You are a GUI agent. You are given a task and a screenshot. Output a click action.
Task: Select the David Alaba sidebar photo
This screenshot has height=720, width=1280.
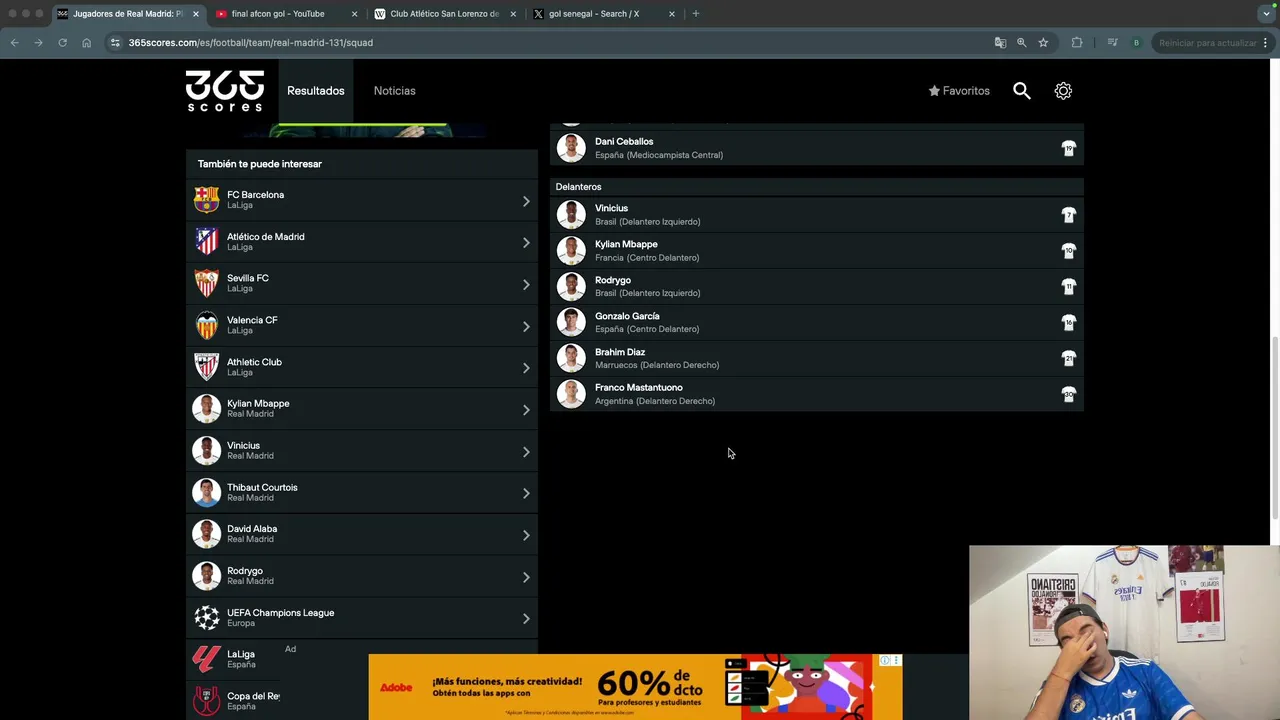pyautogui.click(x=207, y=534)
